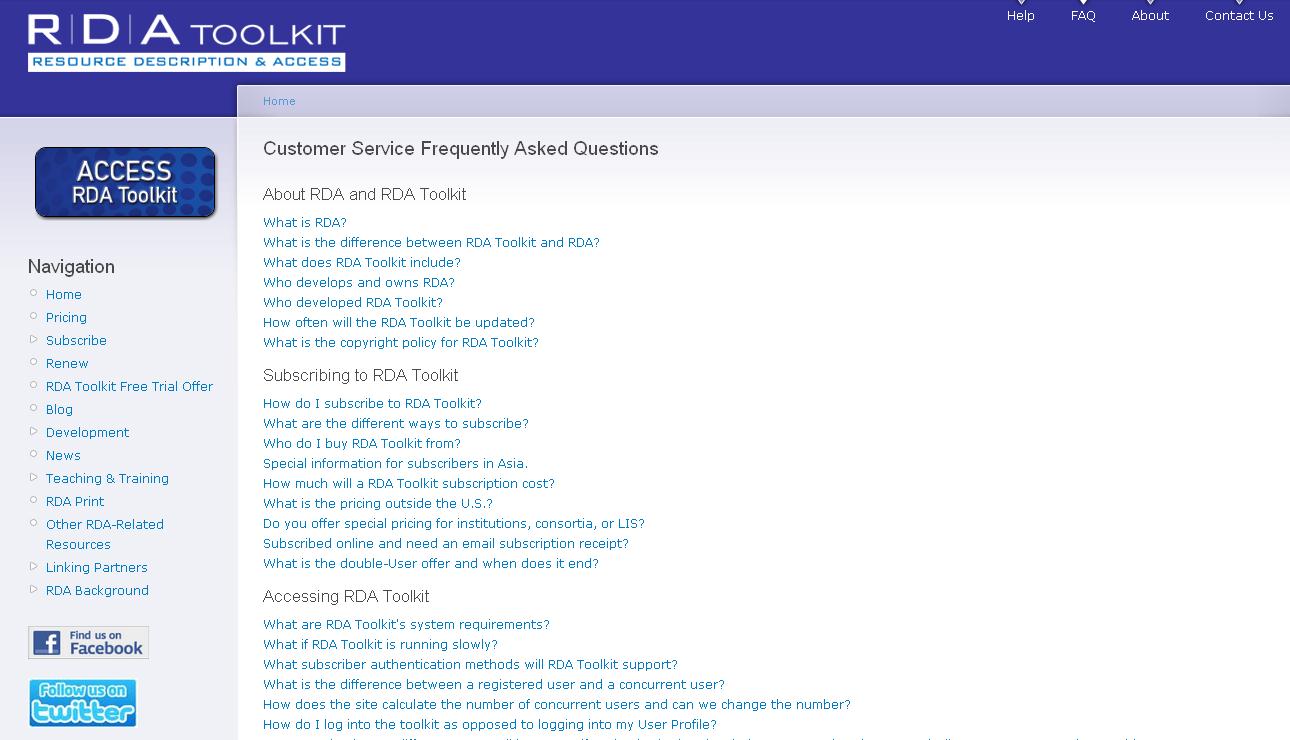The width and height of the screenshot is (1290, 740).
Task: Select Pricing in the Navigation sidebar
Action: 66,317
